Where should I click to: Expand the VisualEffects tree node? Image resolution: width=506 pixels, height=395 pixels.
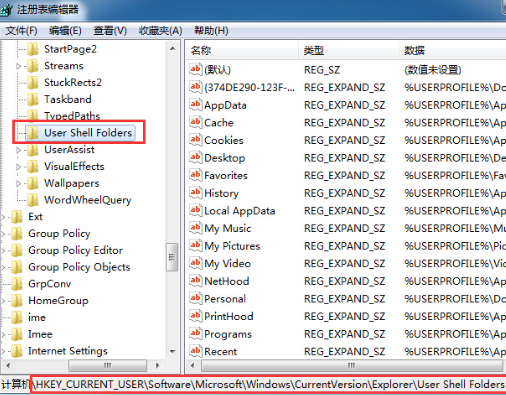pyautogui.click(x=18, y=167)
